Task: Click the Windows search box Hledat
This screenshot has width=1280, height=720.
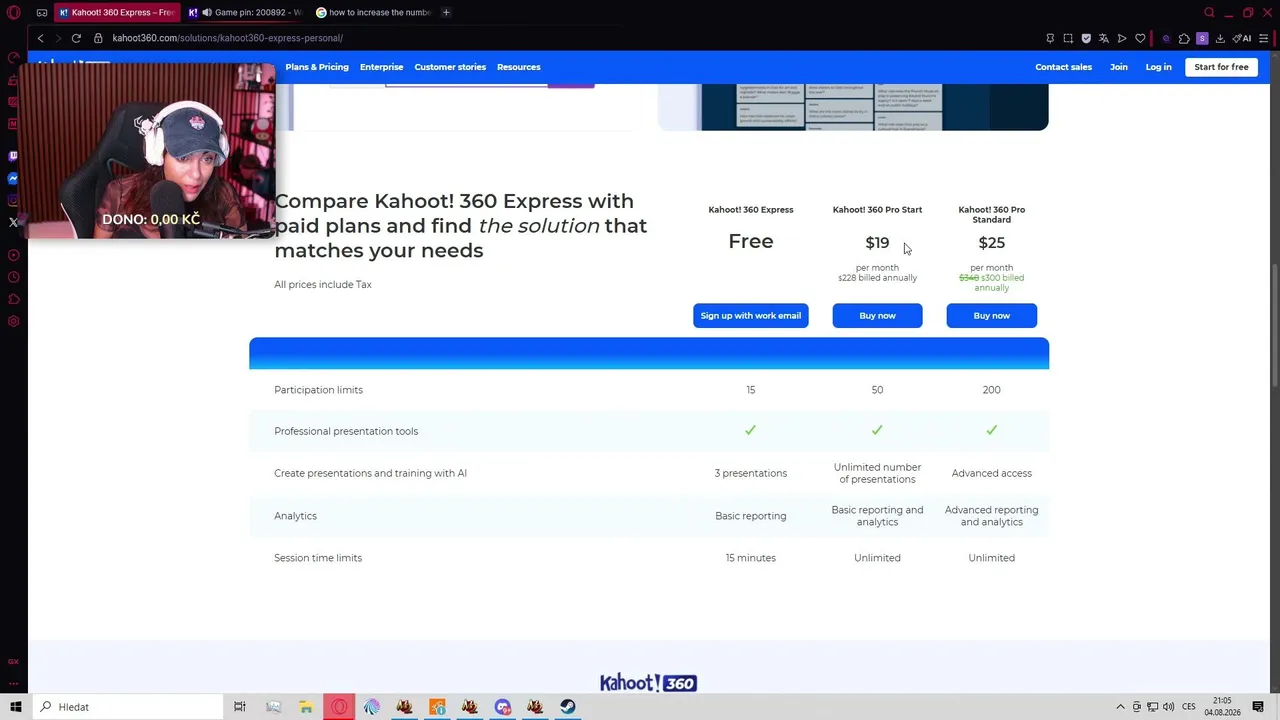Action: pyautogui.click(x=127, y=707)
